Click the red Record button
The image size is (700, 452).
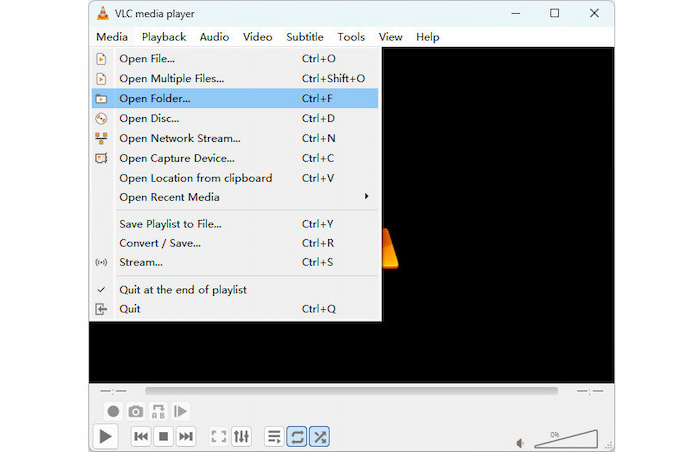pos(113,411)
